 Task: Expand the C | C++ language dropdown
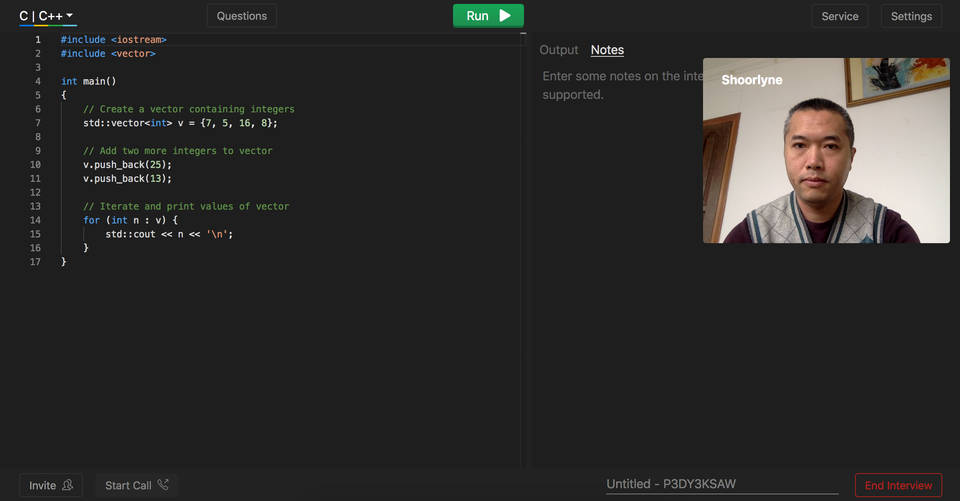click(x=46, y=16)
